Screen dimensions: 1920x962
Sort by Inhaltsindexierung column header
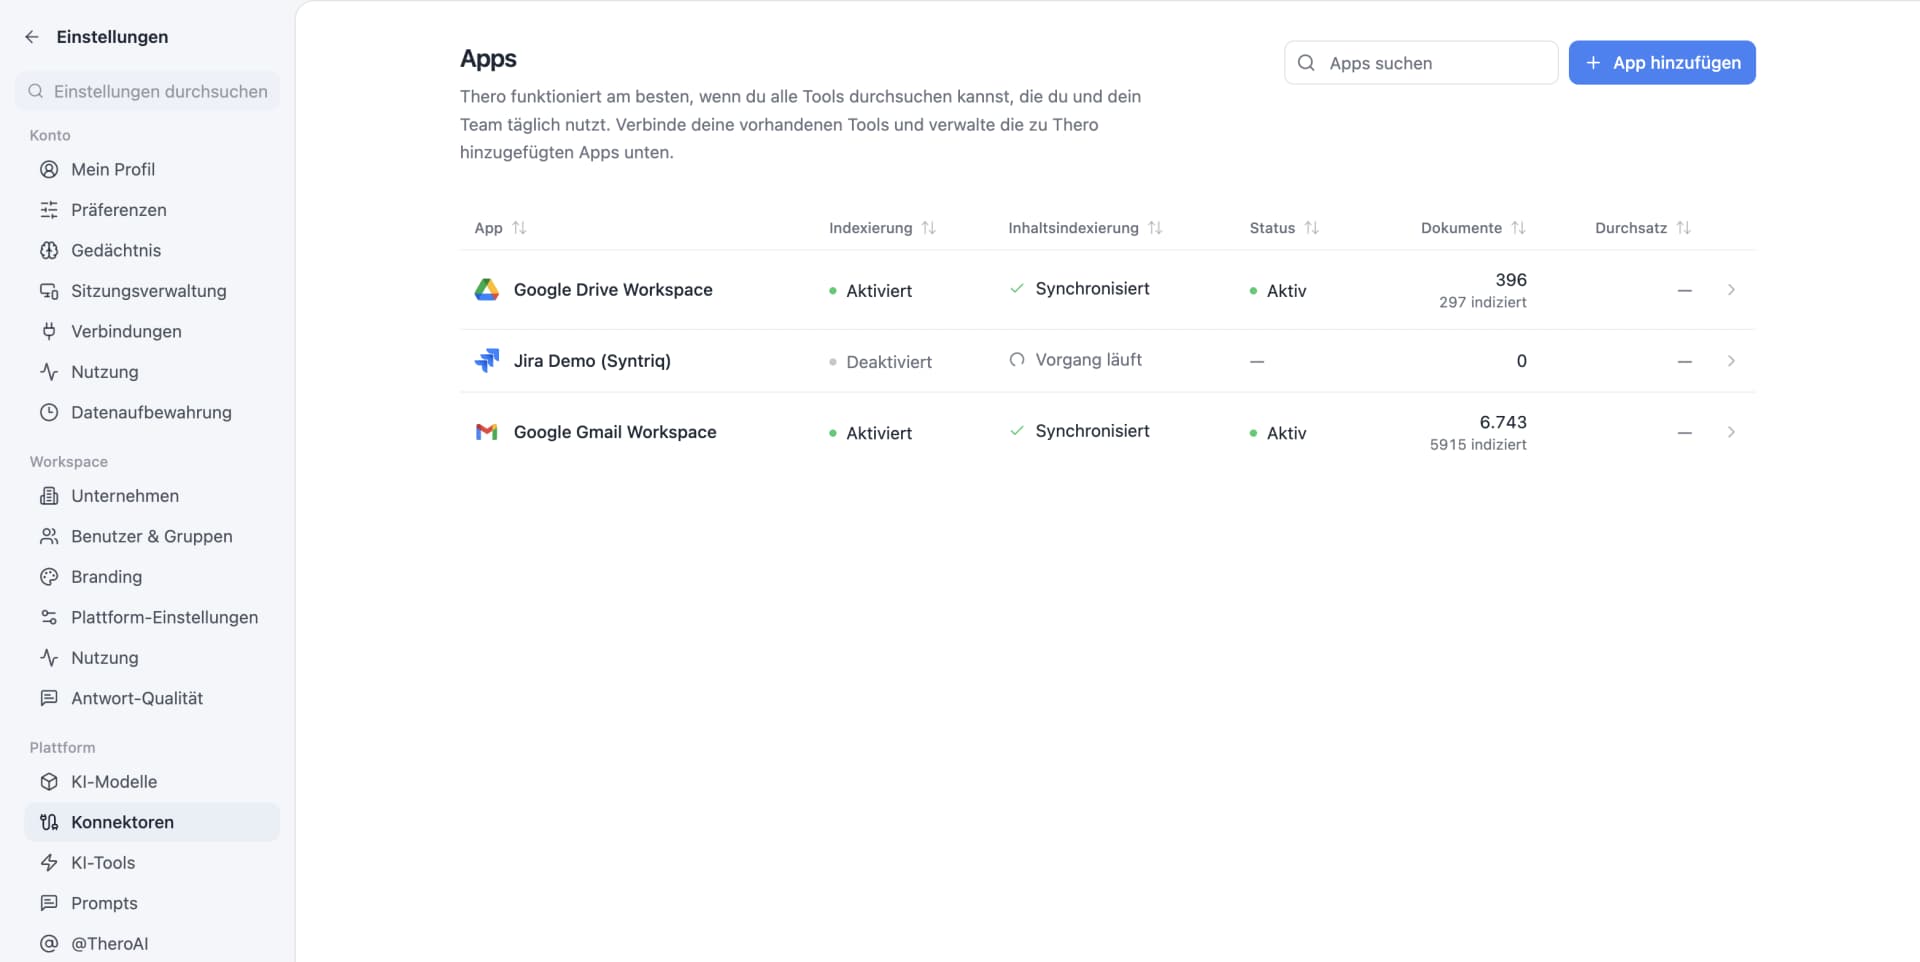(1085, 228)
